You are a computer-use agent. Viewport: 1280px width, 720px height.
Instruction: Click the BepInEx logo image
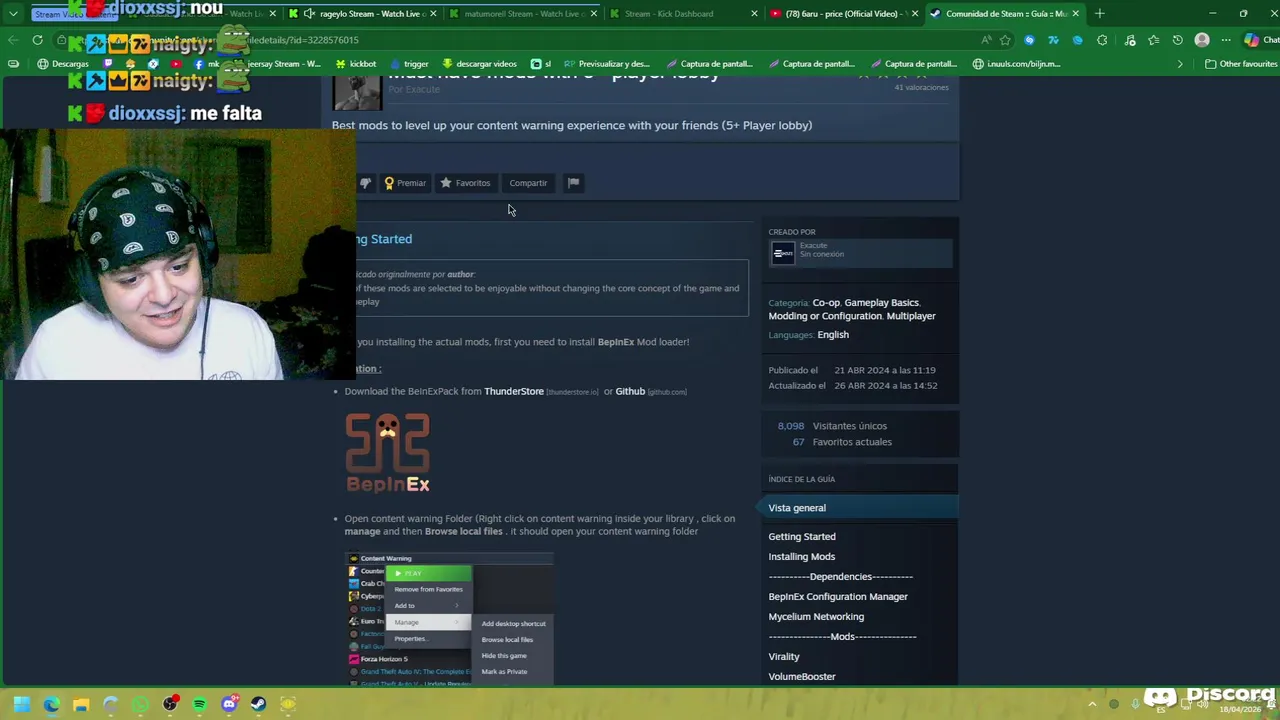[x=388, y=453]
